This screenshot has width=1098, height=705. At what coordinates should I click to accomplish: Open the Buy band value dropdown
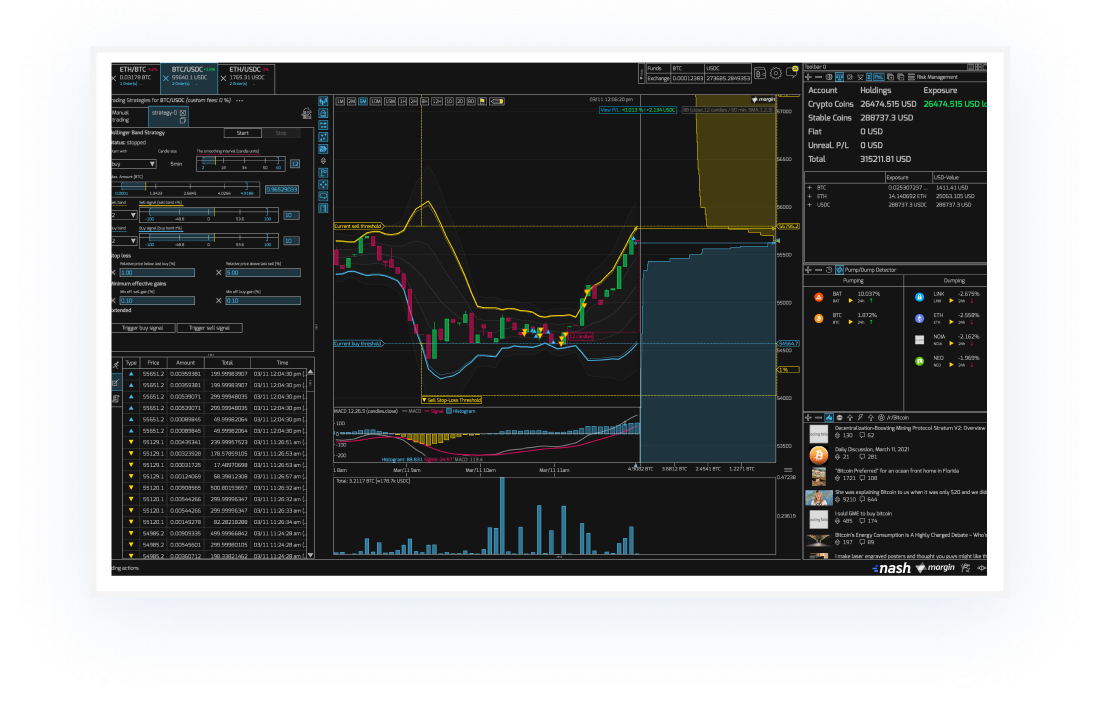pyautogui.click(x=125, y=241)
